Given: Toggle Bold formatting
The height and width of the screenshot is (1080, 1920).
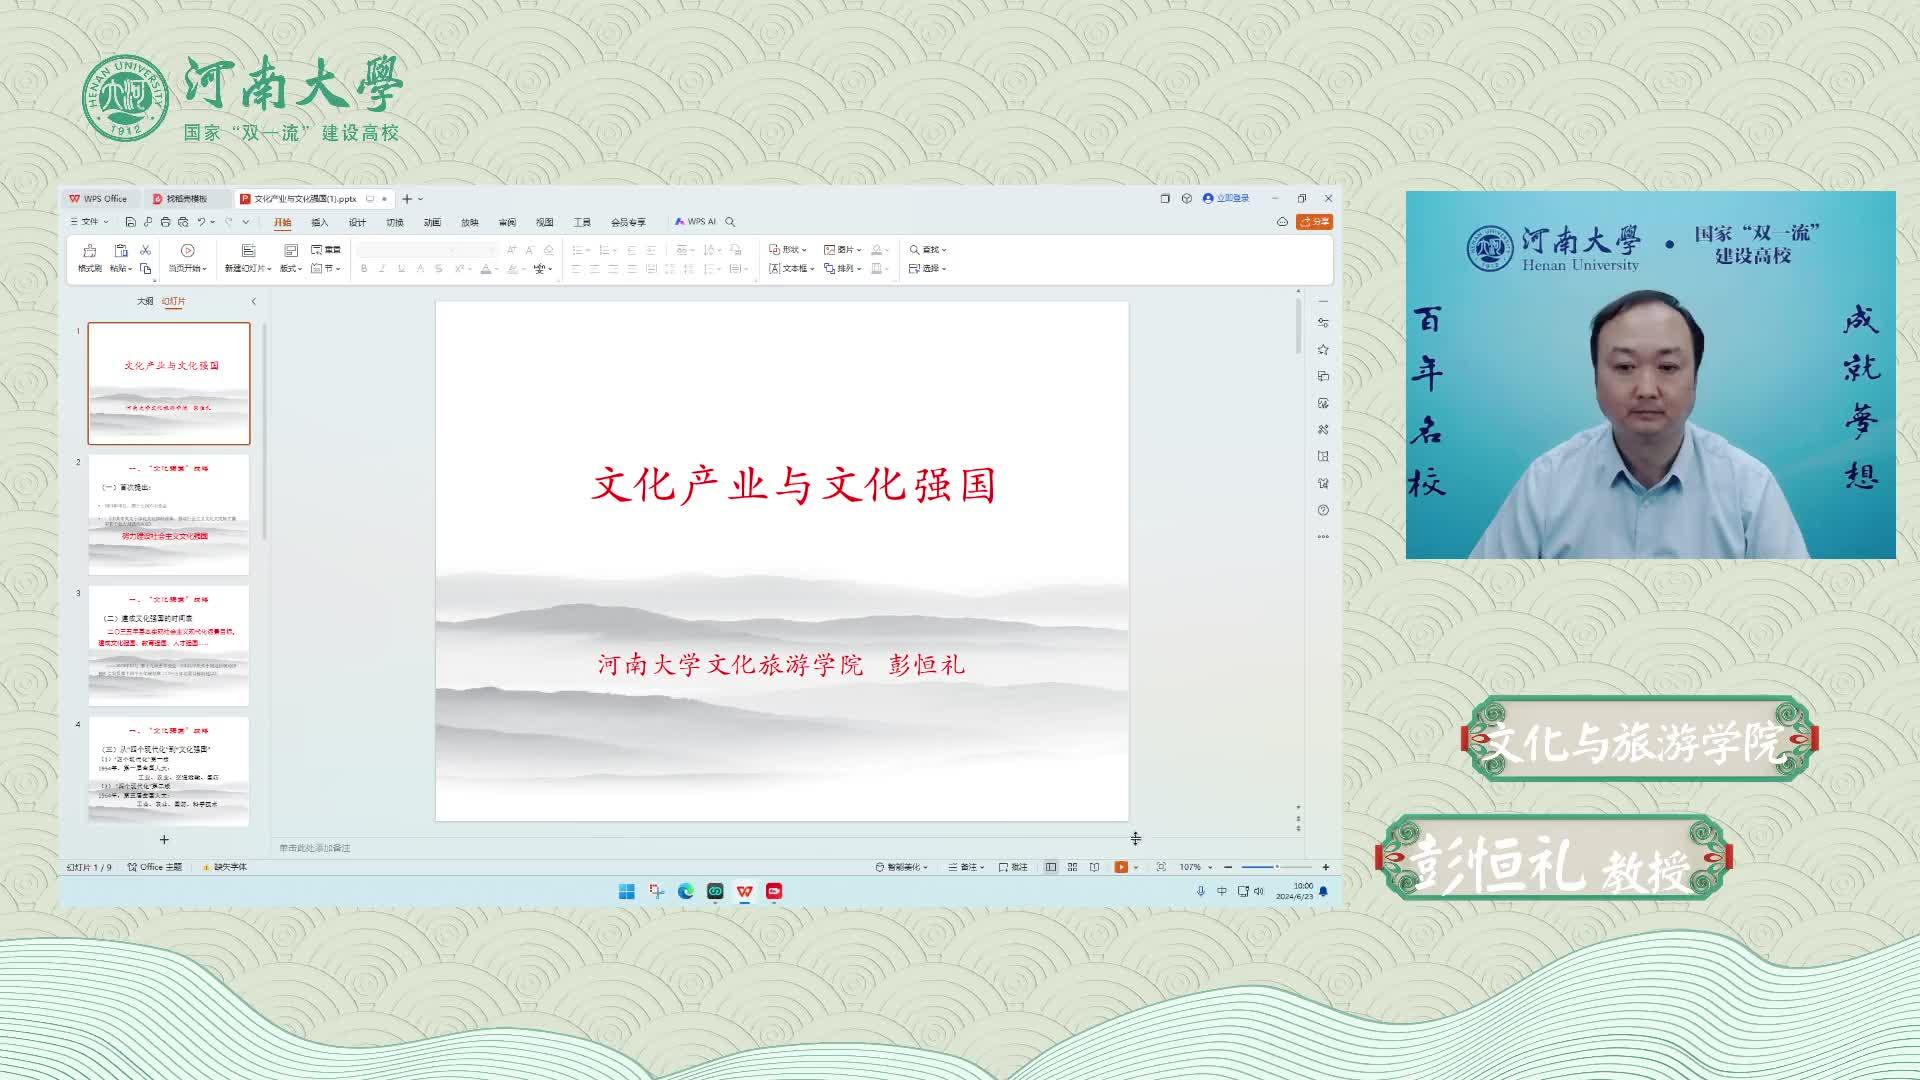Looking at the screenshot, I should [x=364, y=268].
